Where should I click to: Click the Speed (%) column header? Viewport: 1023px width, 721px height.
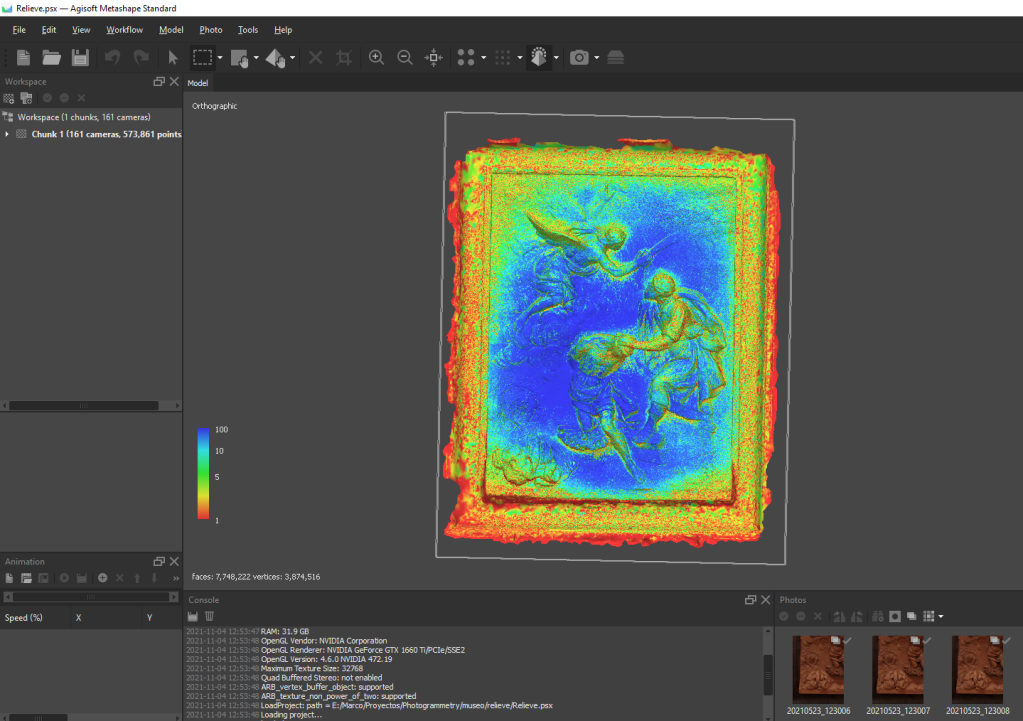click(24, 618)
